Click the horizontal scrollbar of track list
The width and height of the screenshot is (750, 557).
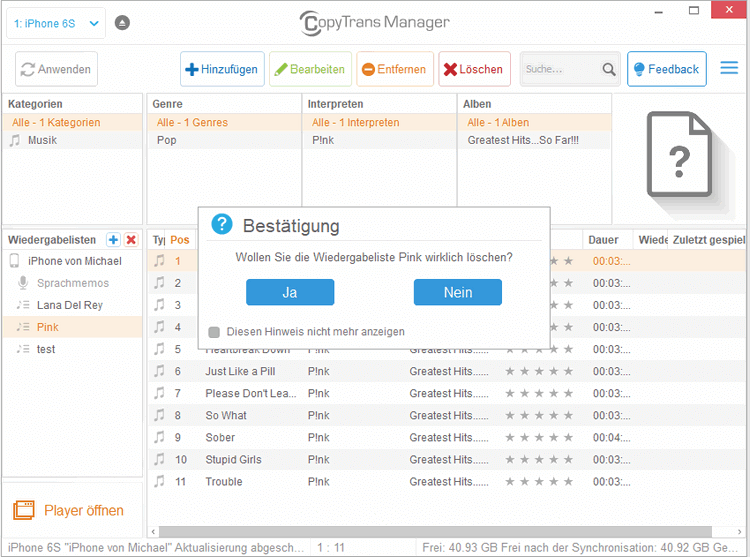click(435, 532)
